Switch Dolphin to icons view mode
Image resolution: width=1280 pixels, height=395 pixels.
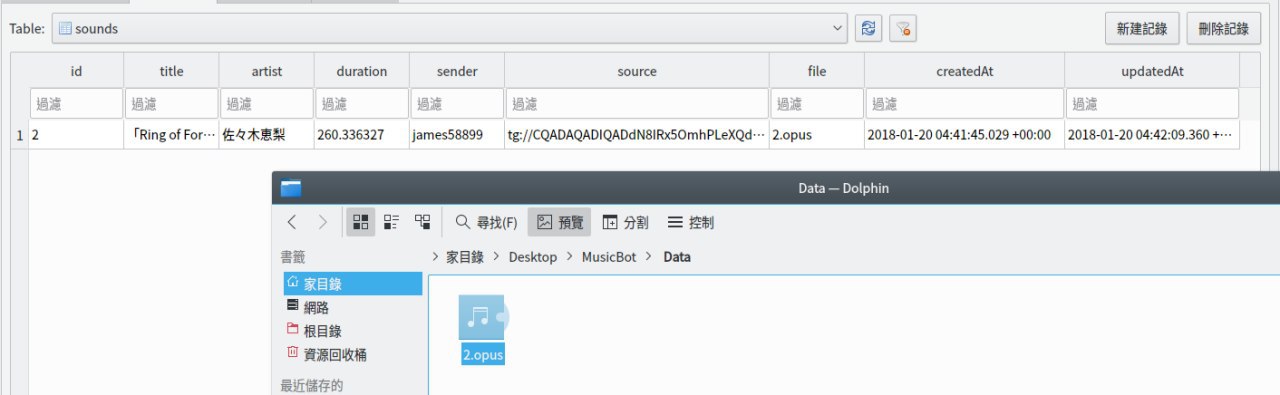click(x=361, y=222)
